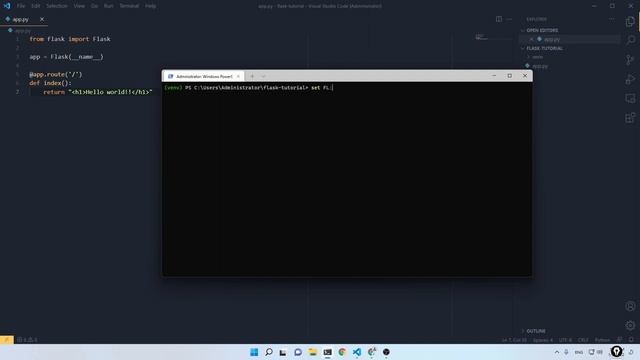Screen dimensions: 640x360
Task: Change file encoding UTF-8 in status bar
Action: point(565,340)
